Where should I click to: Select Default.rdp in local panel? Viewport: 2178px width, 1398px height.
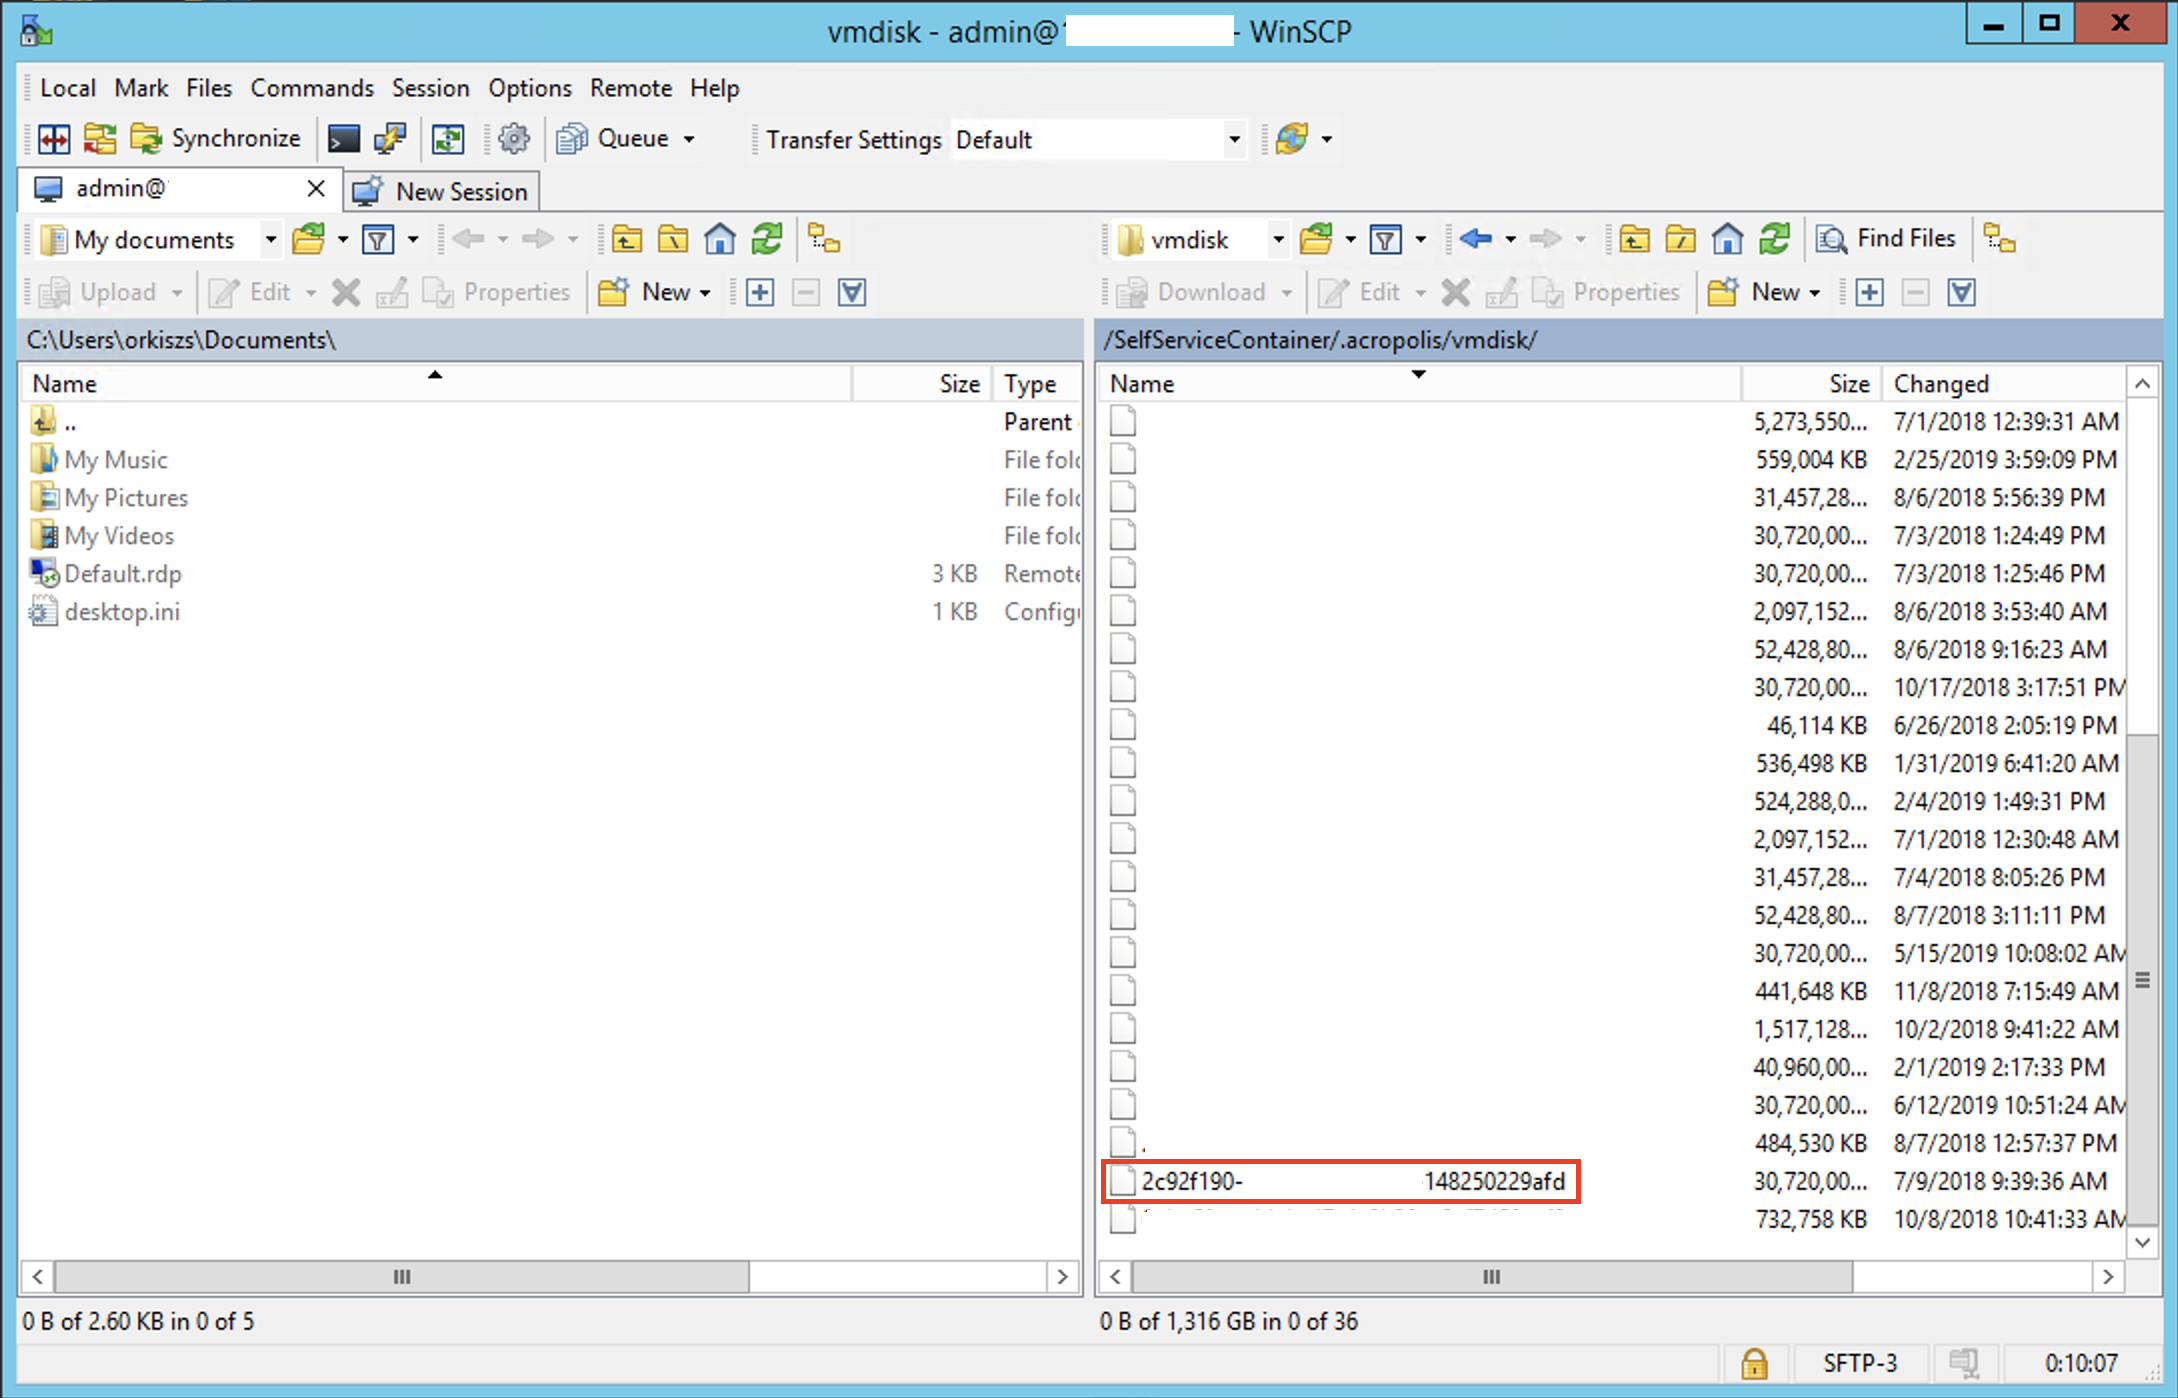pyautogui.click(x=122, y=574)
